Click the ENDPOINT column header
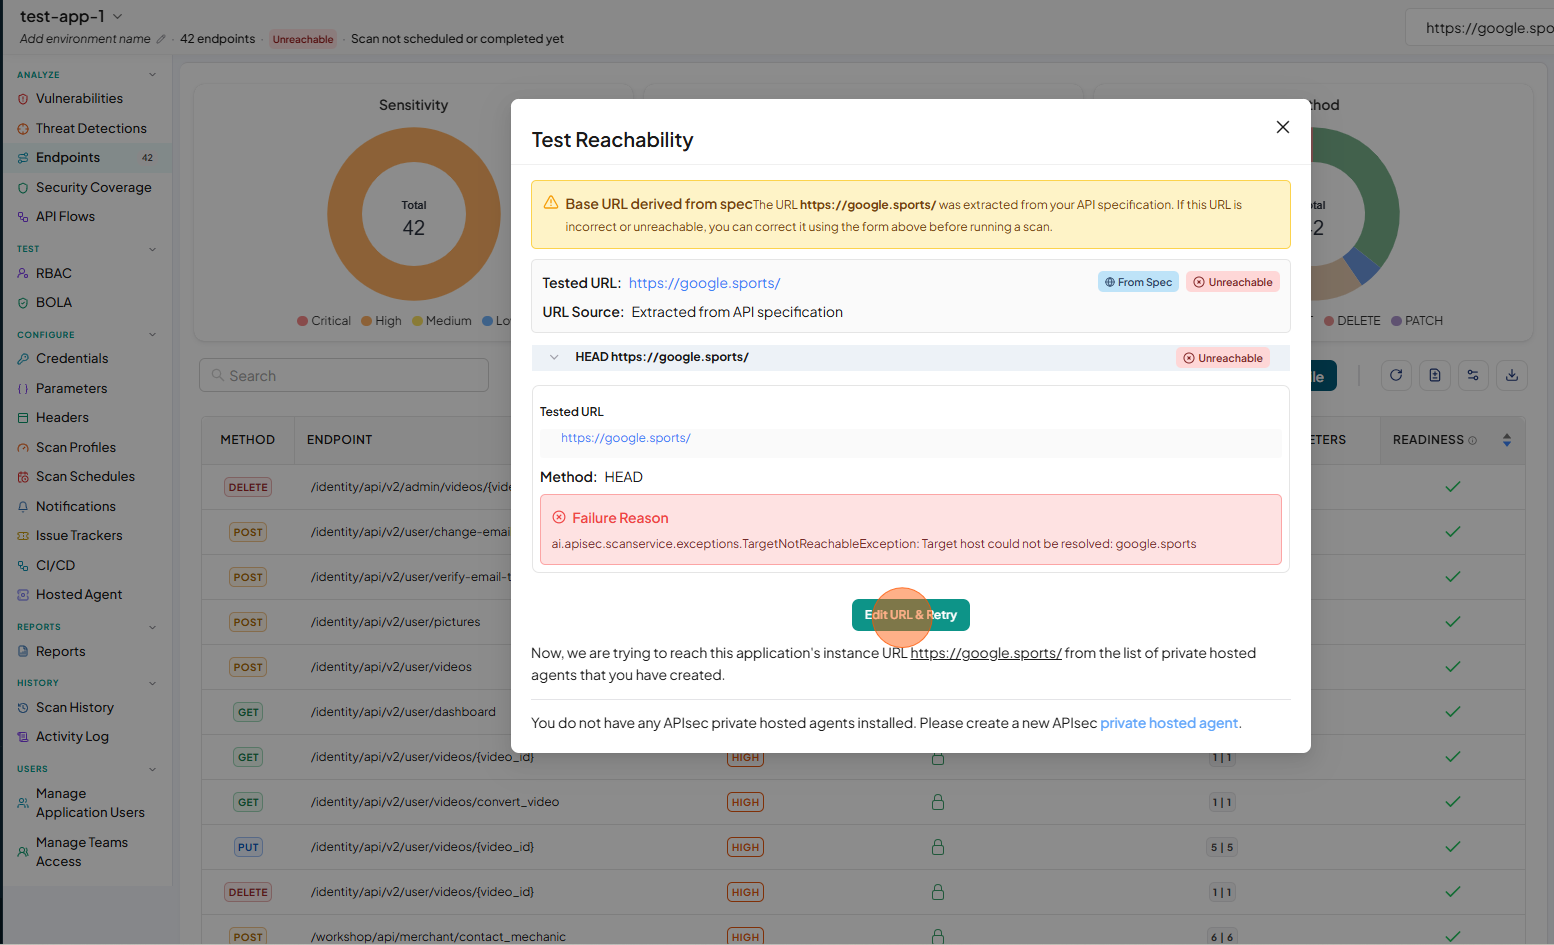The height and width of the screenshot is (945, 1554). pyautogui.click(x=340, y=440)
